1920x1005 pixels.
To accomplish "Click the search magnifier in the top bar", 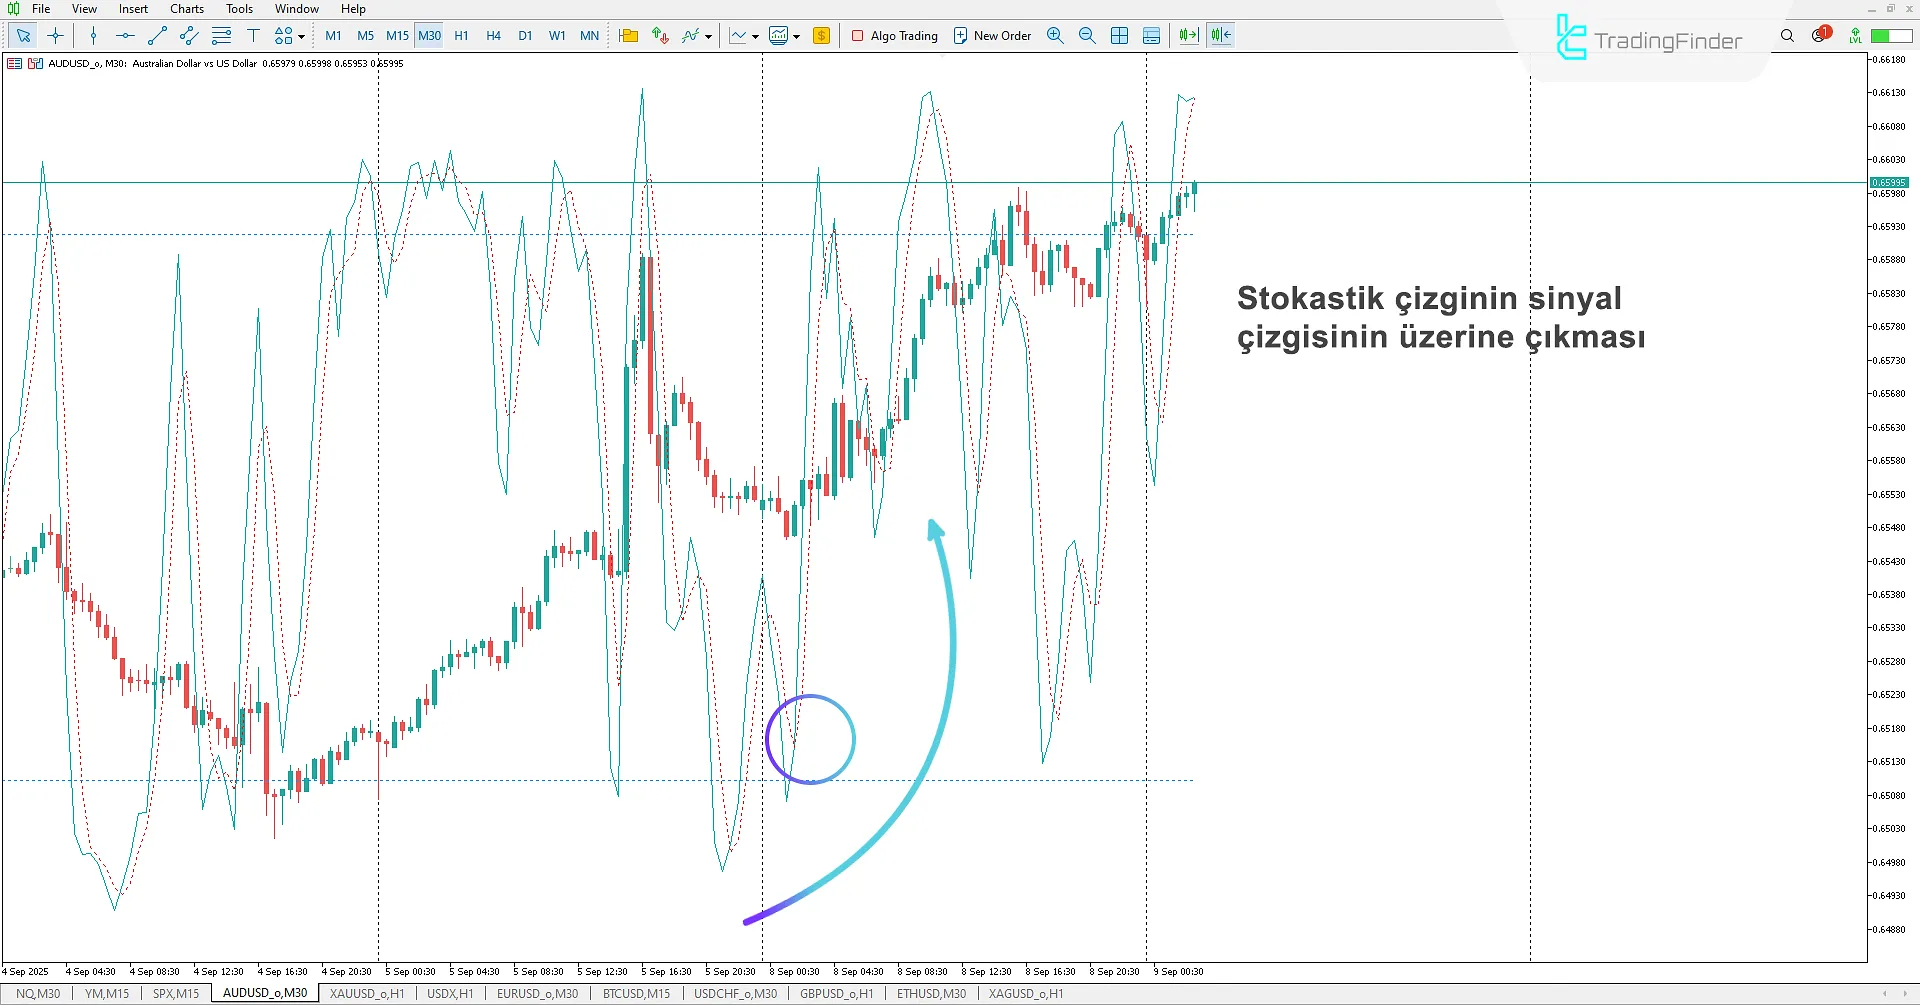I will tap(1787, 35).
